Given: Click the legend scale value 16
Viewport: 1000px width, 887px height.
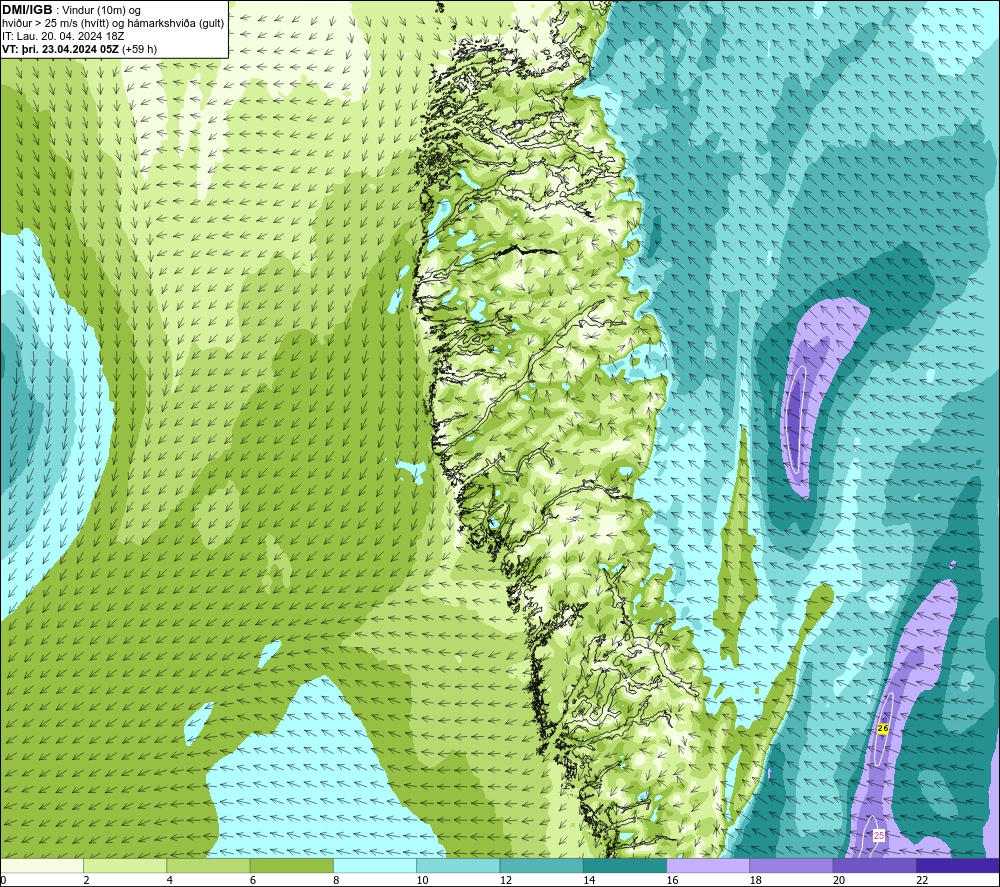Looking at the screenshot, I should 672,881.
